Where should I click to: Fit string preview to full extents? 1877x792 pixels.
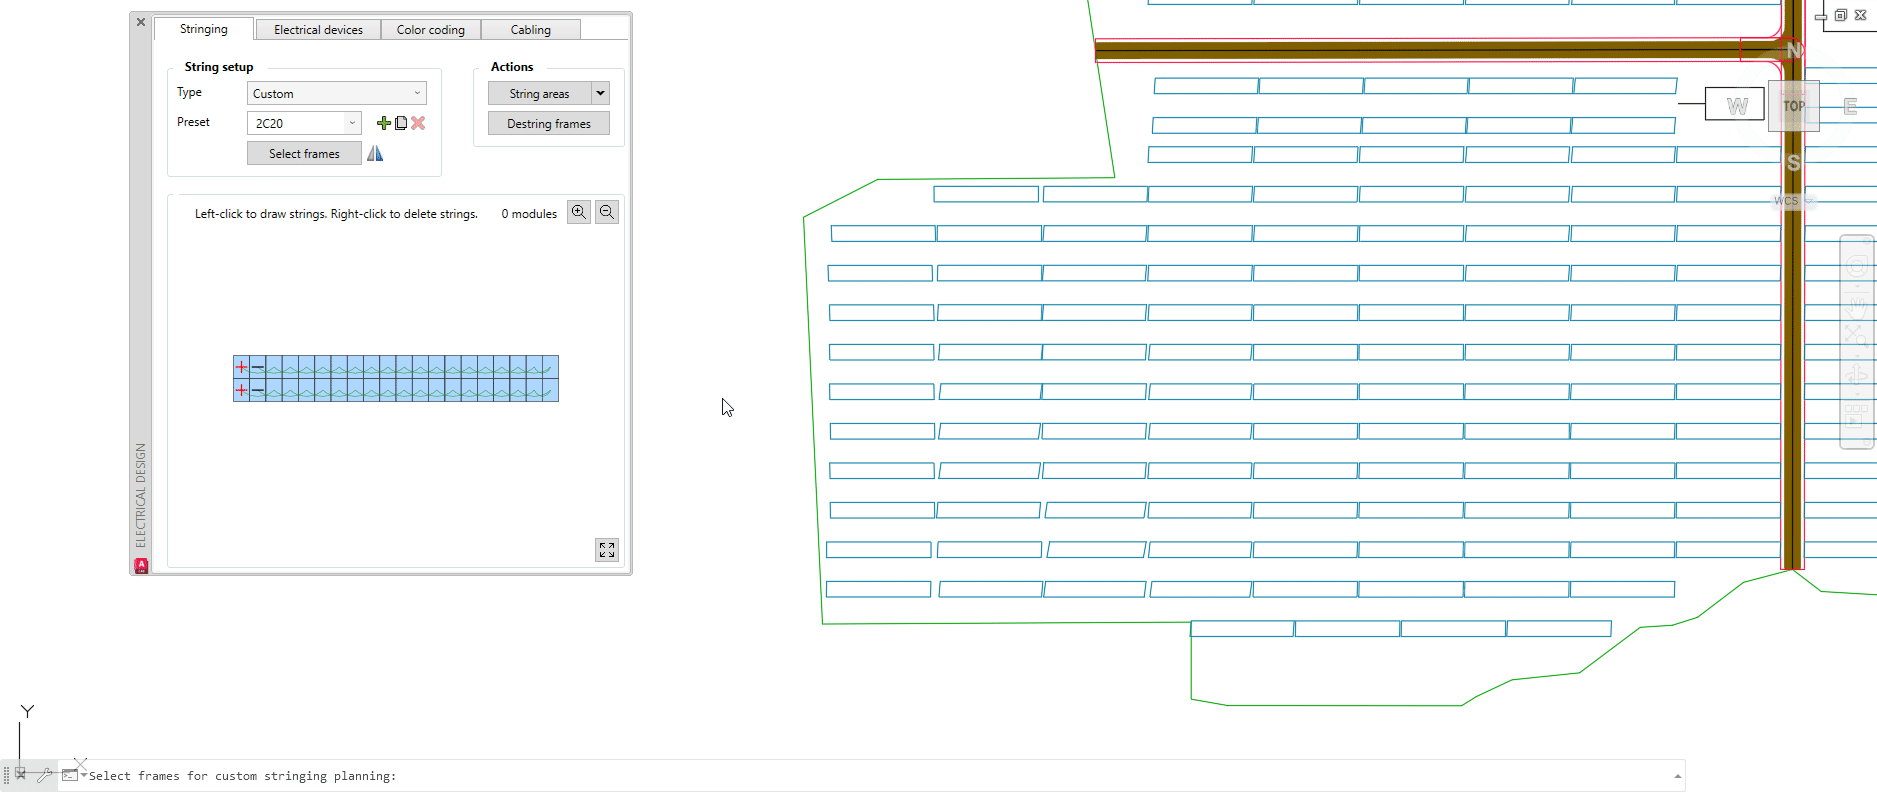tap(607, 550)
